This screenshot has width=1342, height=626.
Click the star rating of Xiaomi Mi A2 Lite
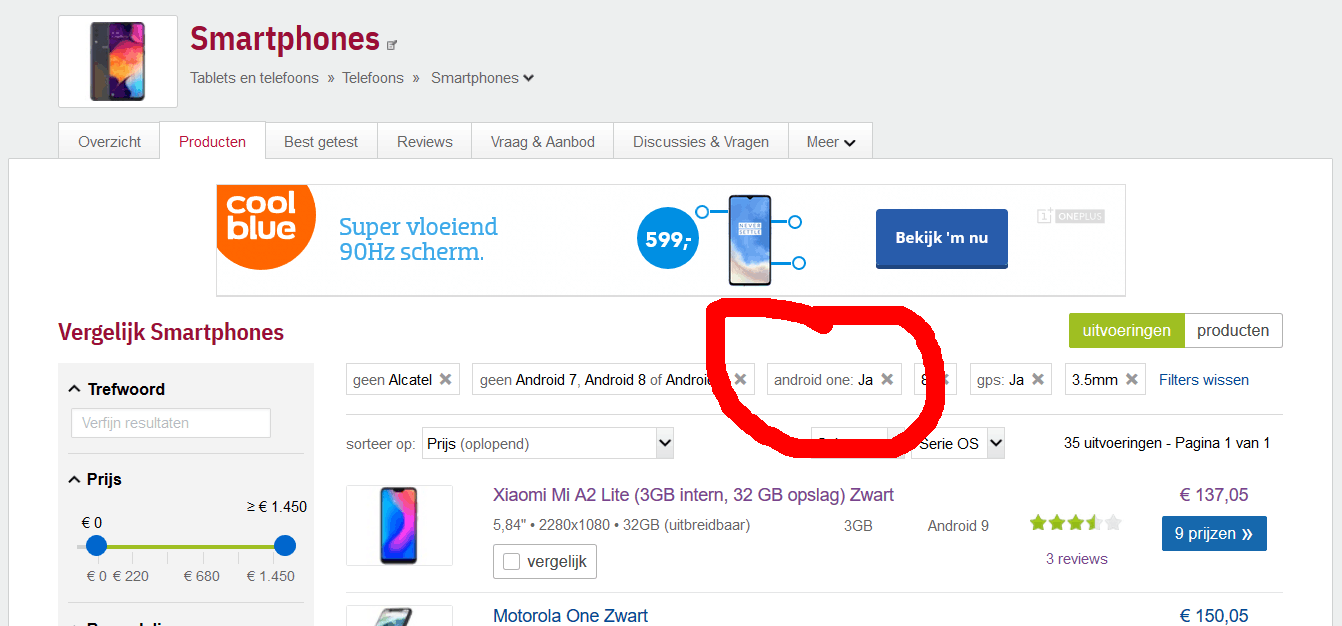[1076, 522]
